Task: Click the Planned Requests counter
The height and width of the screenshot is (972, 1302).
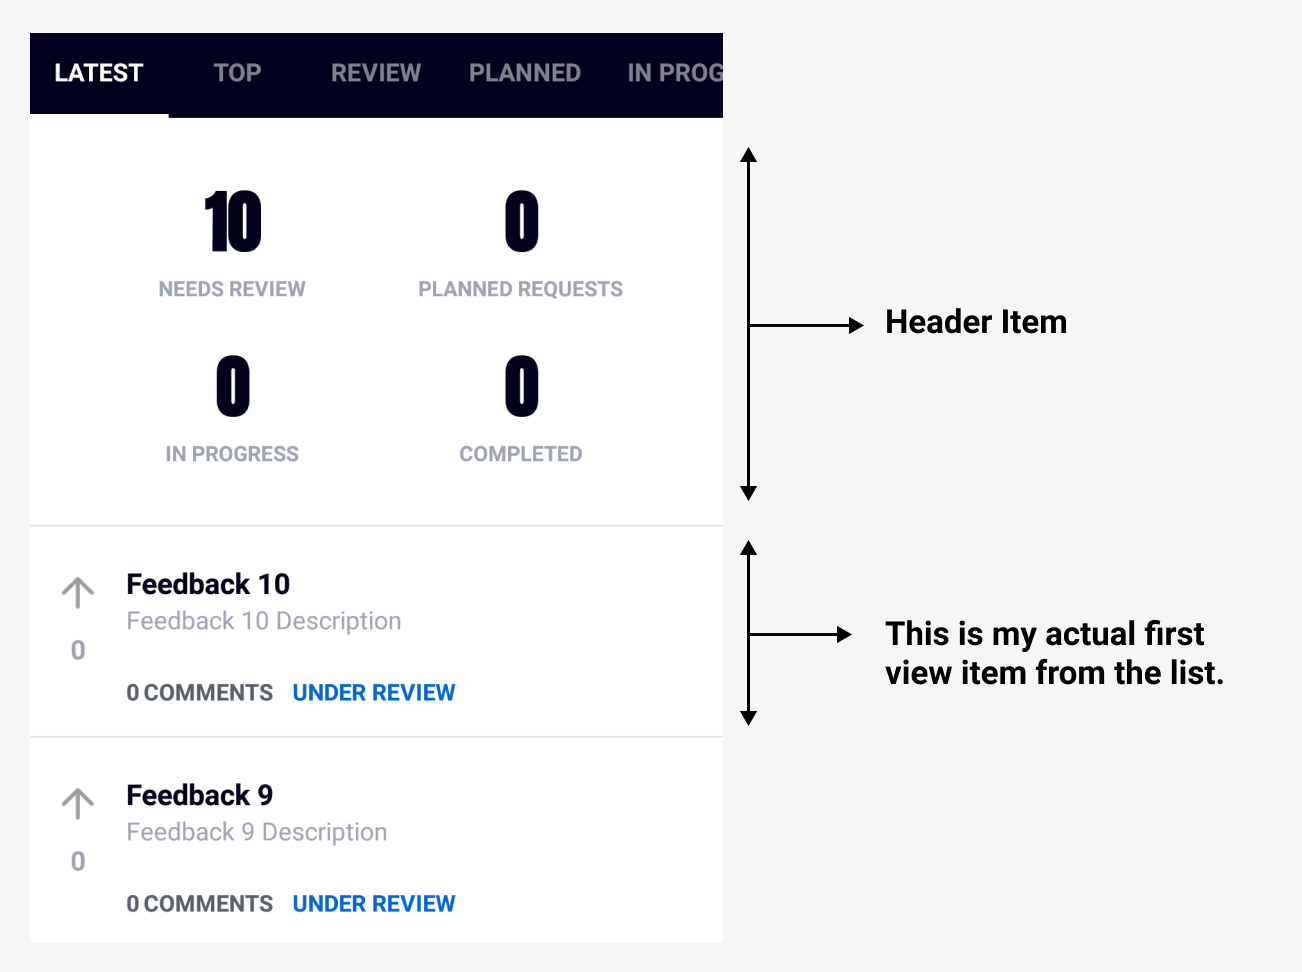Action: 521,222
